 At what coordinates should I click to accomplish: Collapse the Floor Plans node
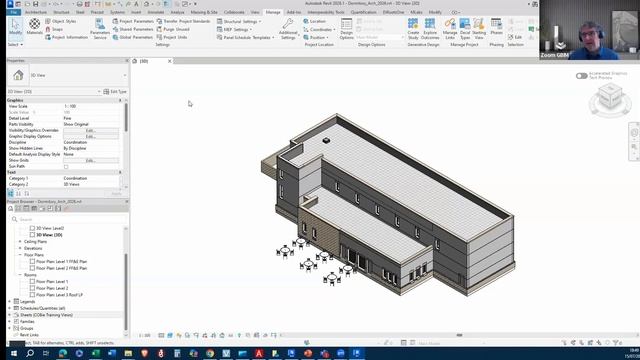pyautogui.click(x=20, y=255)
